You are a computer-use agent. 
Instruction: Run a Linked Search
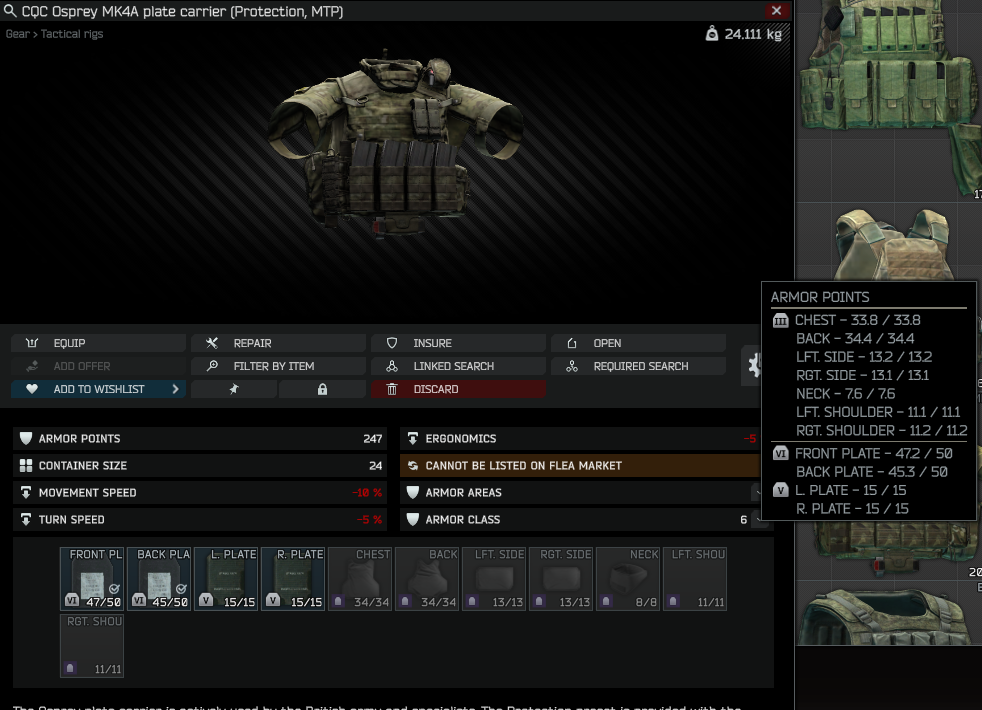tap(458, 366)
